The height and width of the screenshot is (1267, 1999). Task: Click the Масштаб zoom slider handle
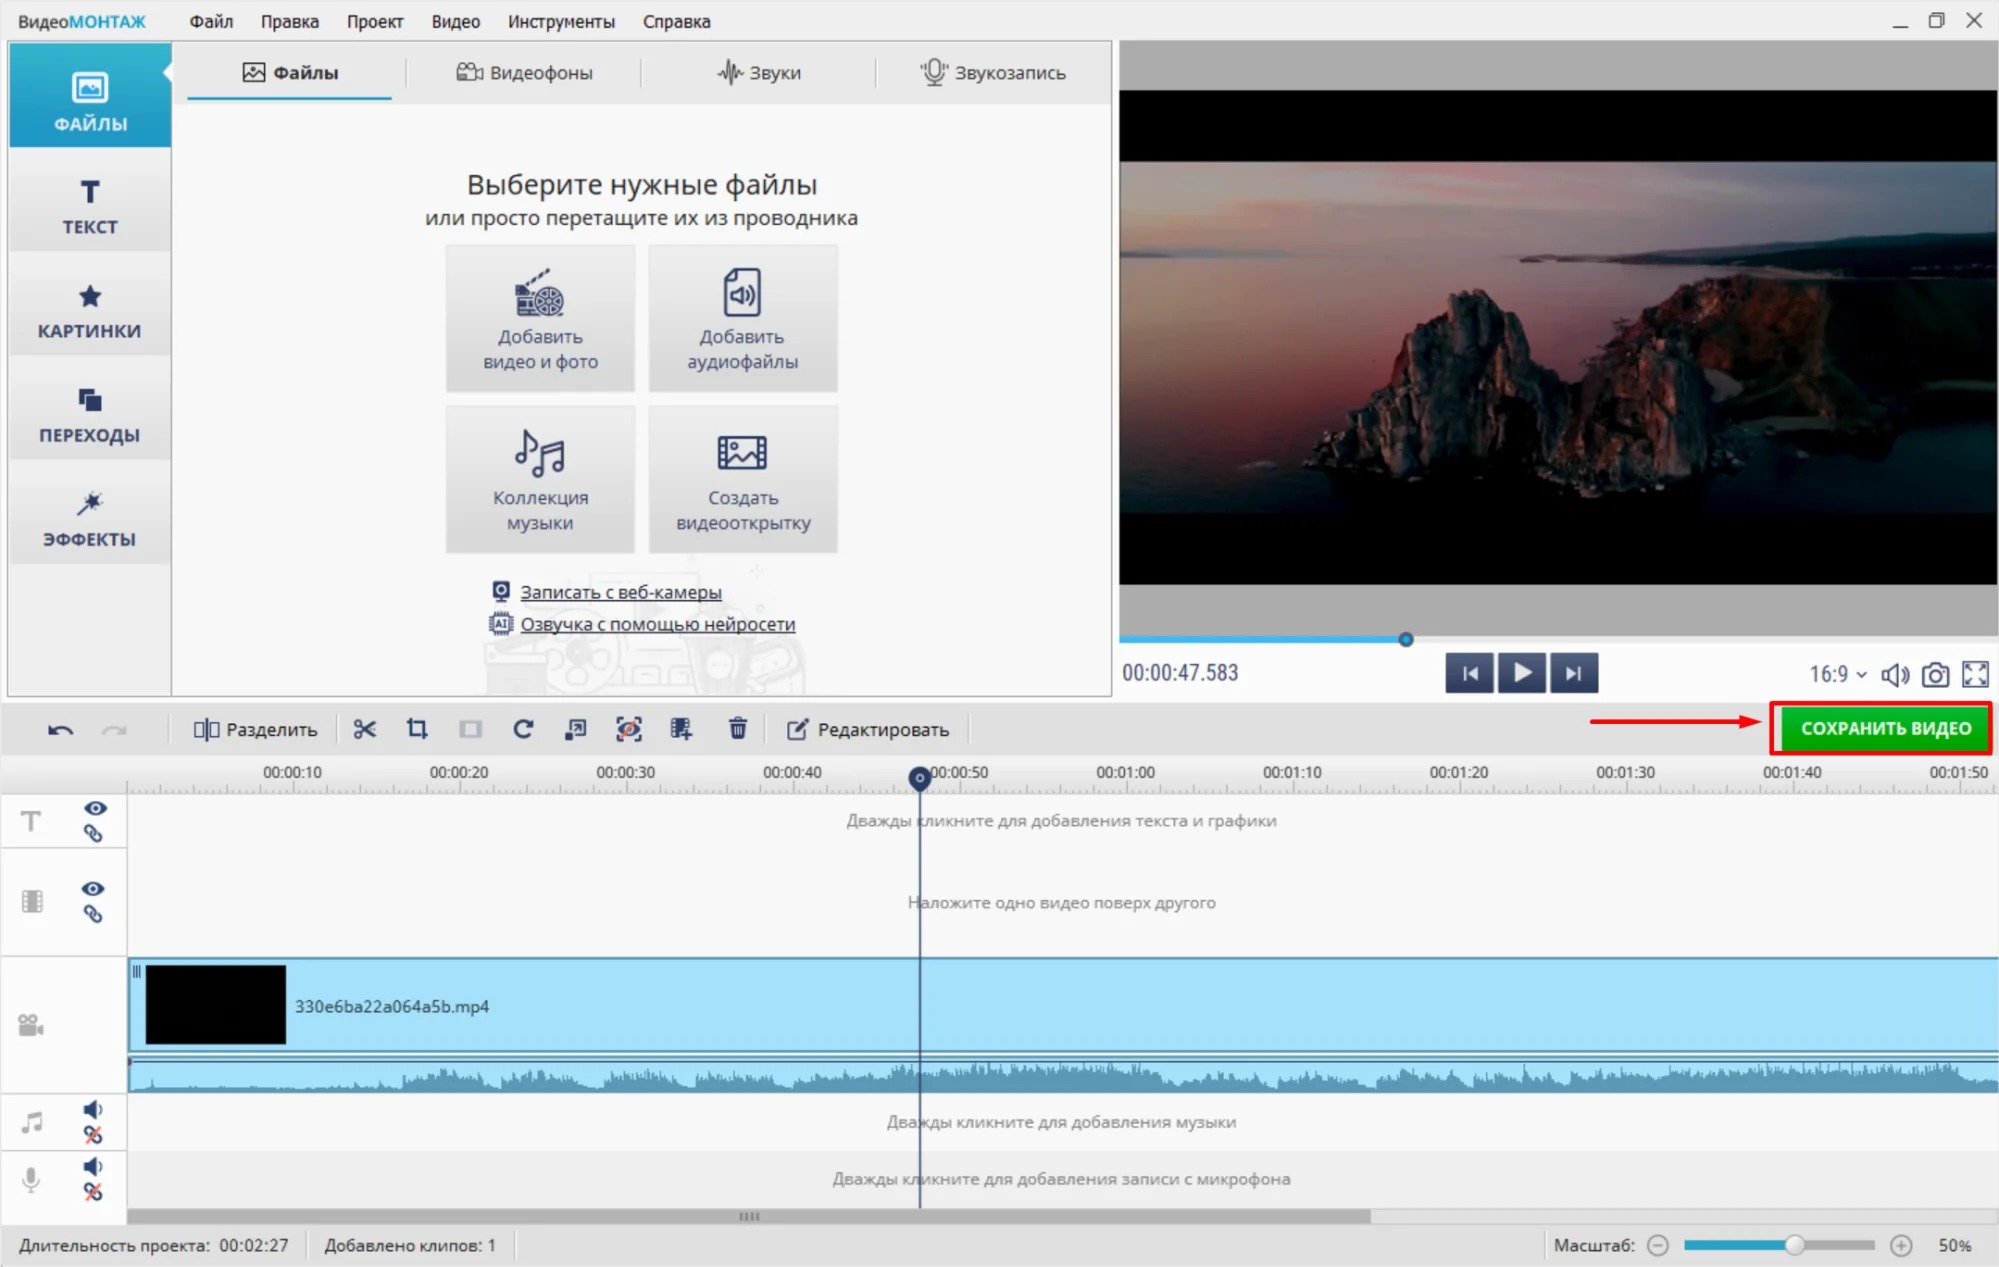click(x=1795, y=1245)
